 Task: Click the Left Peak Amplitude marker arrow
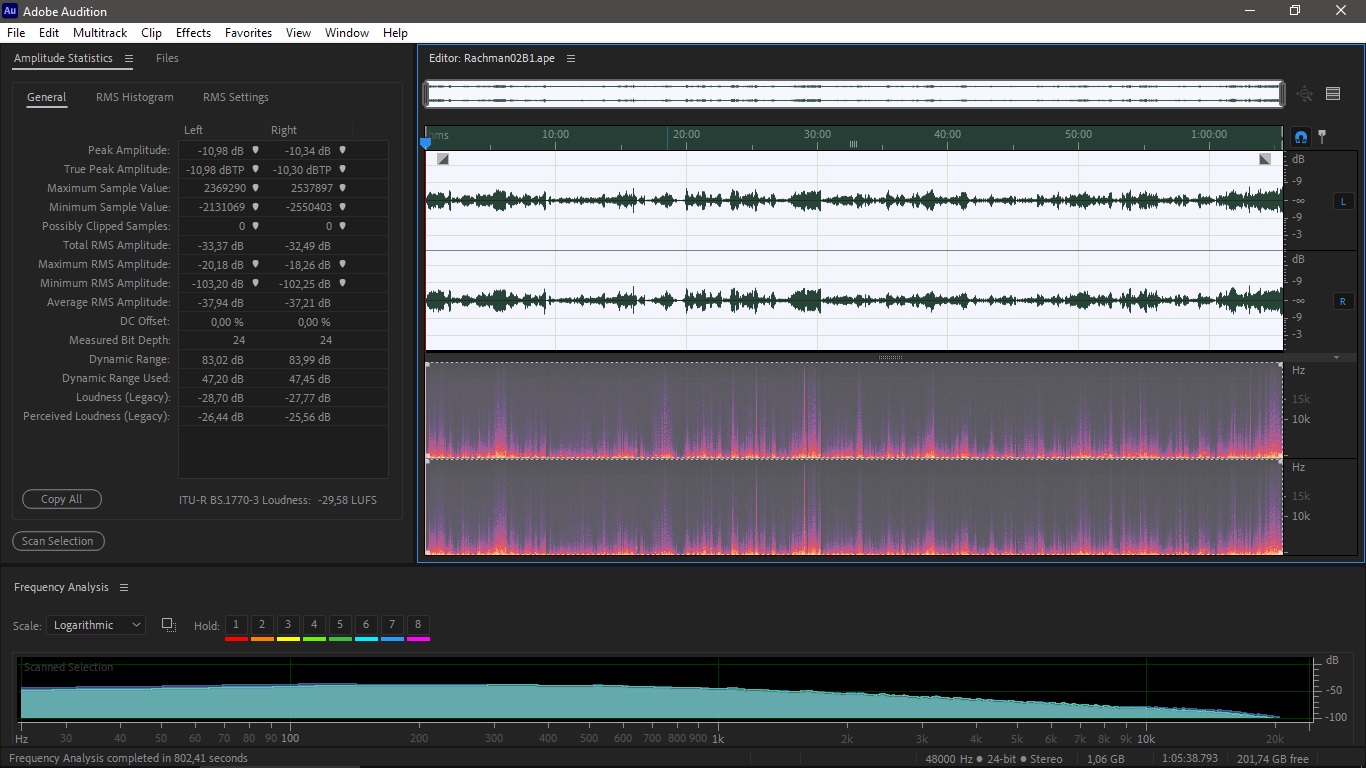click(255, 150)
